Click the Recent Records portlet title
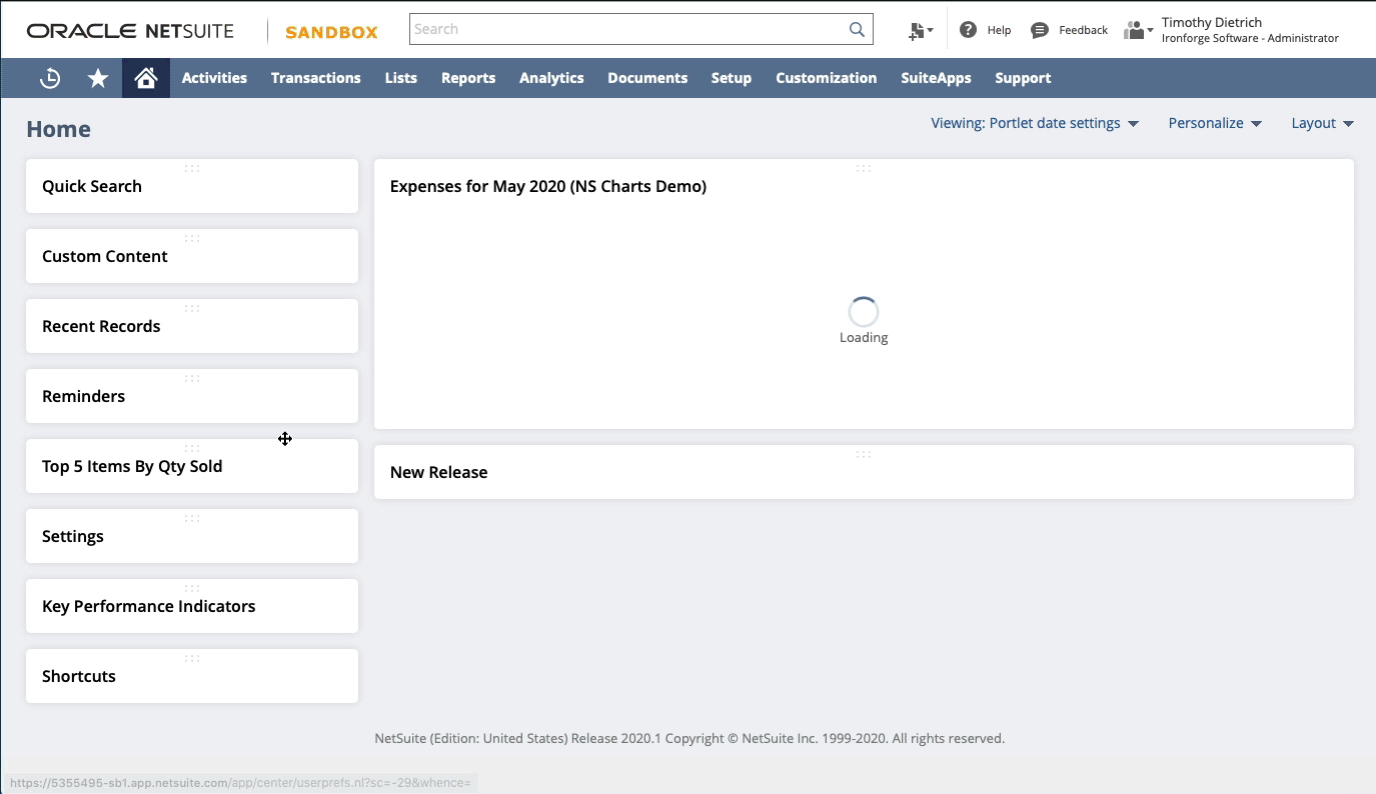This screenshot has height=794, width=1376. pos(101,326)
